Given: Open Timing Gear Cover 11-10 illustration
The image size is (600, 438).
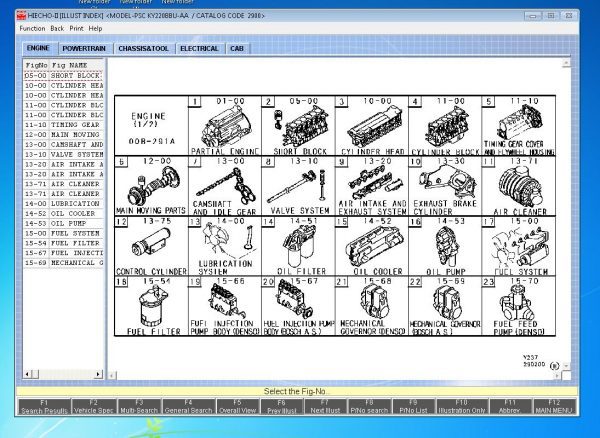Looking at the screenshot, I should click(519, 125).
